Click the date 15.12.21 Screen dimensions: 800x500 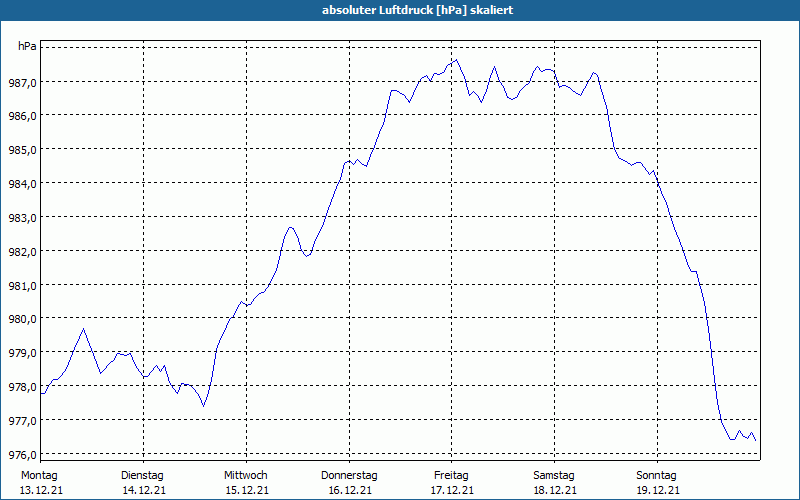(247, 490)
